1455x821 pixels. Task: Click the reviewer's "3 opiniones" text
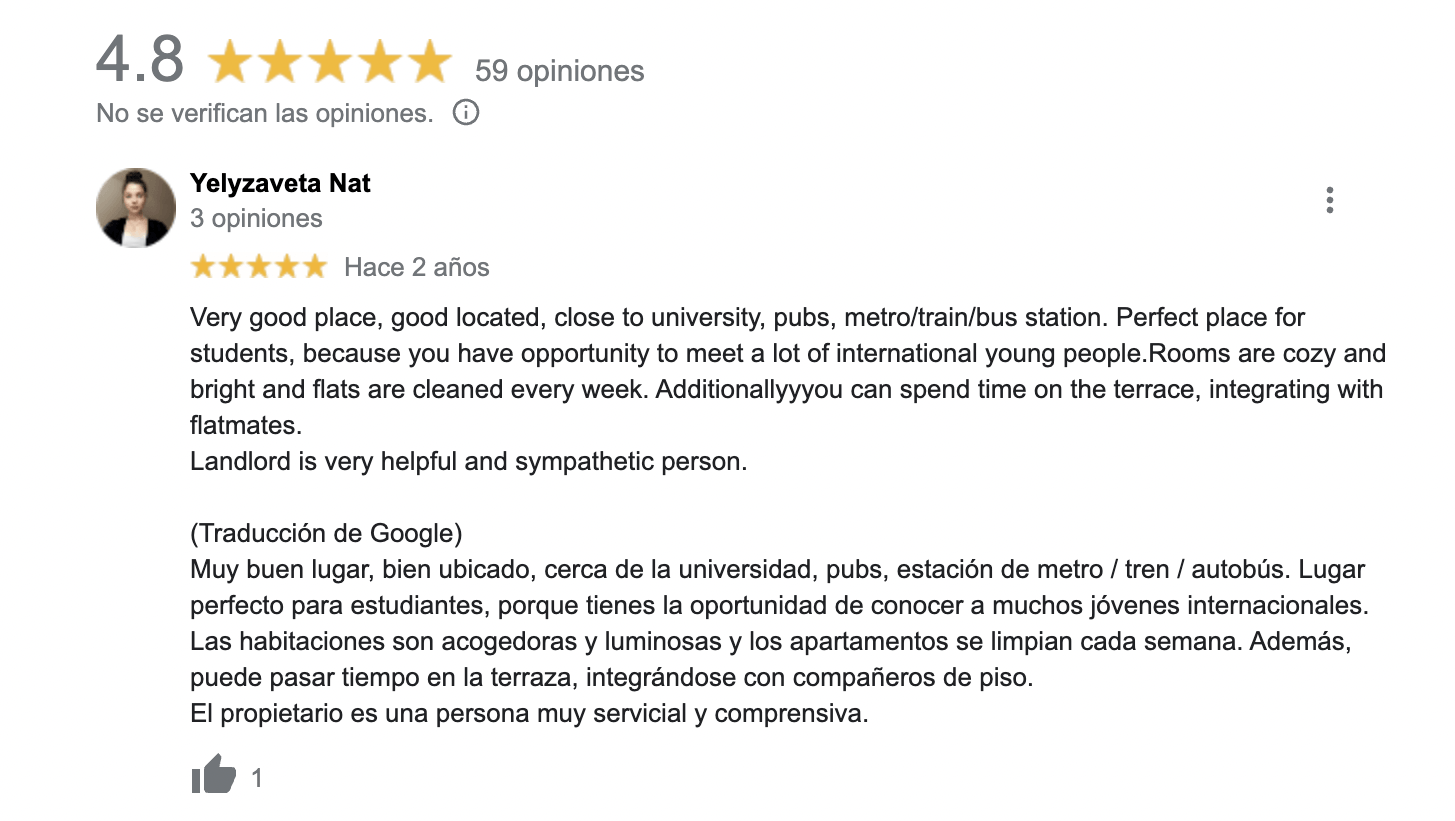click(256, 218)
